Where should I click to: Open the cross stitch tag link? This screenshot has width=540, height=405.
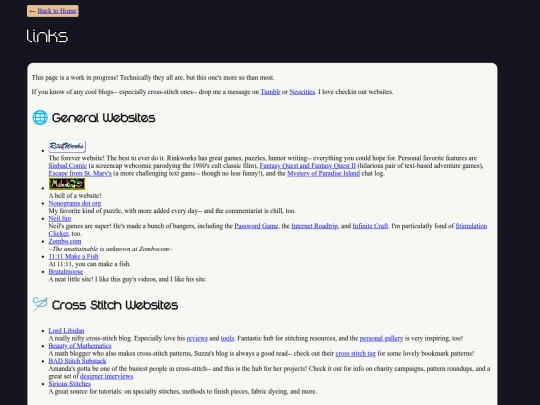[355, 353]
